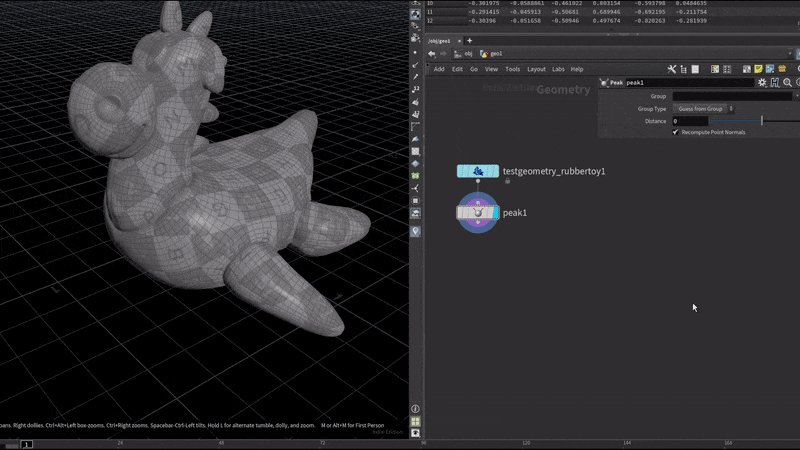Open the Add menu

439,69
